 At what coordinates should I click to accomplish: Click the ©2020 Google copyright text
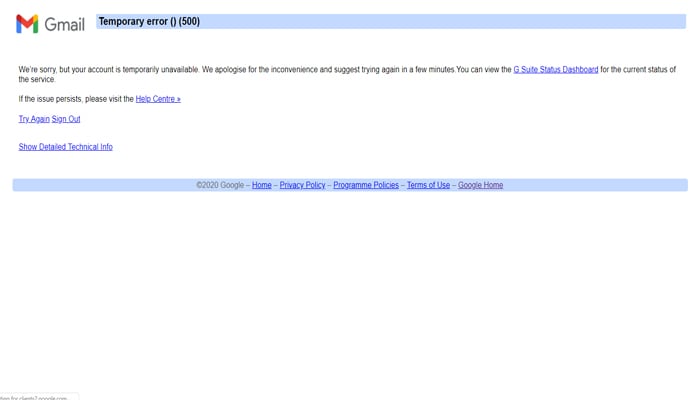tap(220, 185)
